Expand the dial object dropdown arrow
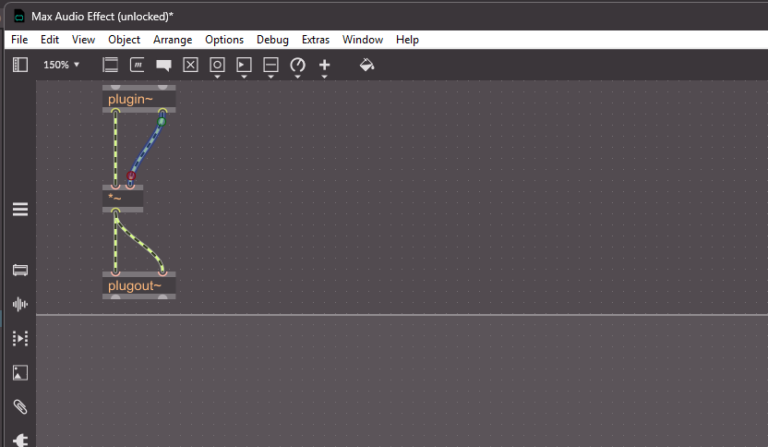 point(297,77)
